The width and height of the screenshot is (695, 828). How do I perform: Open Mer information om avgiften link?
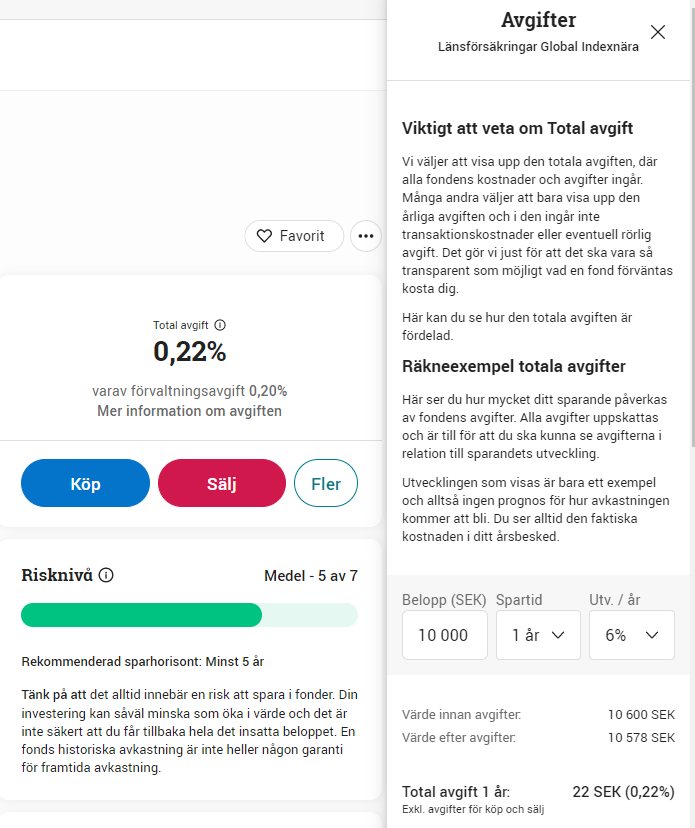coord(189,411)
